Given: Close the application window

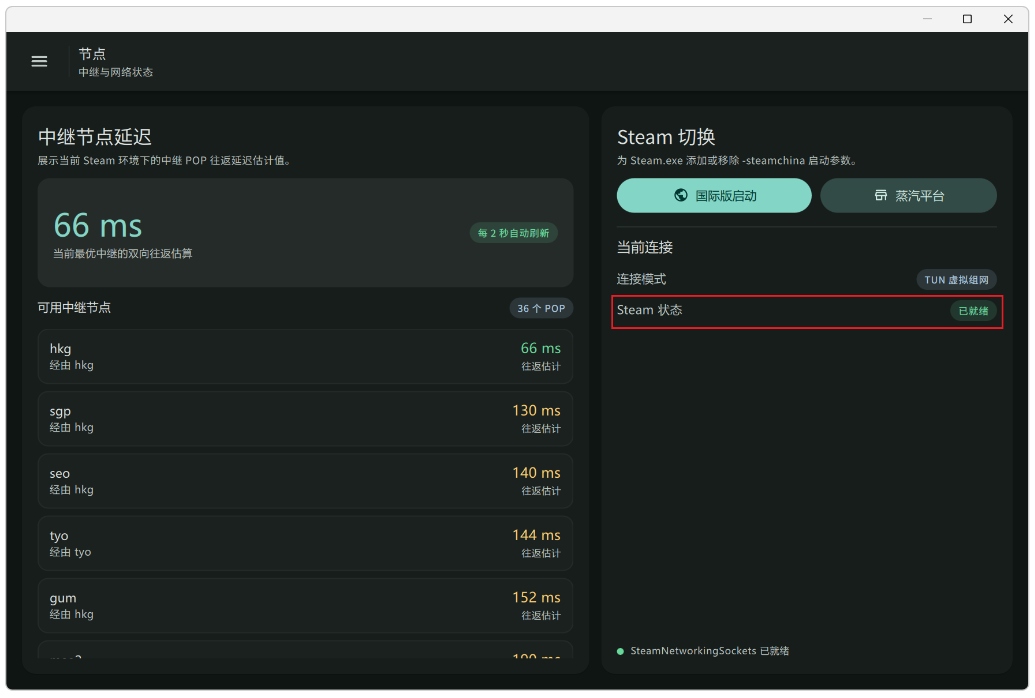Looking at the screenshot, I should pyautogui.click(x=1008, y=19).
